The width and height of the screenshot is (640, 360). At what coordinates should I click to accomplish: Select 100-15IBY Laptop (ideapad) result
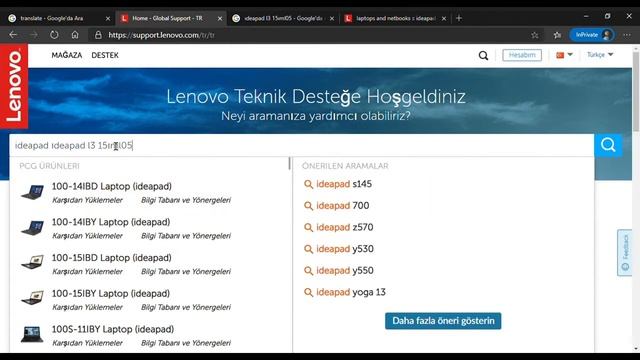111,293
